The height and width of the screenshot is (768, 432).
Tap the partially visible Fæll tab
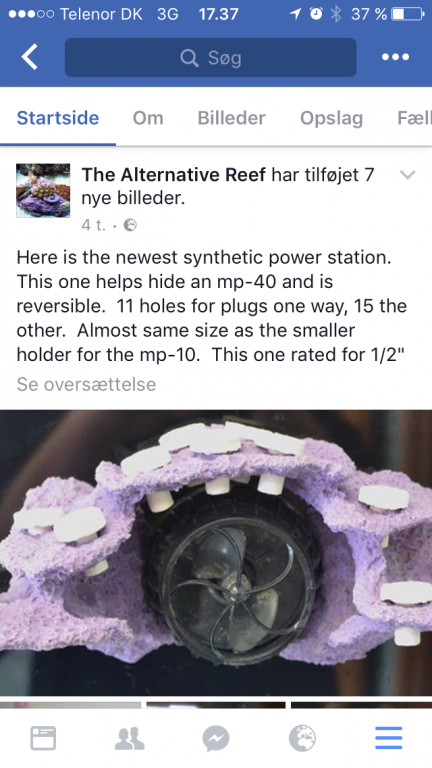(414, 118)
